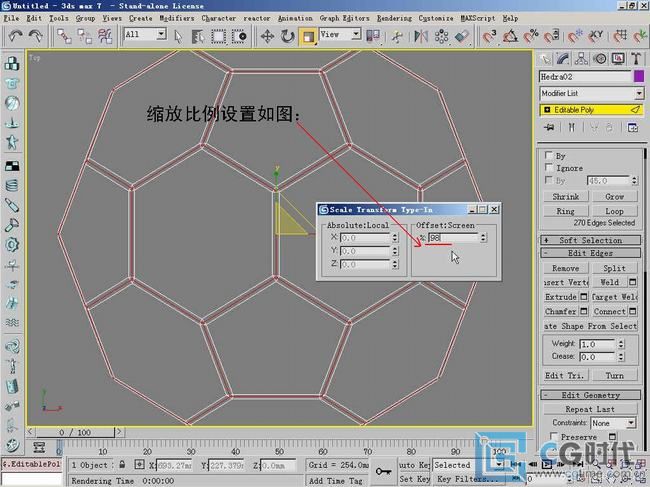Open Chamfer settings box button
This screenshot has height=487, width=650.
[584, 311]
